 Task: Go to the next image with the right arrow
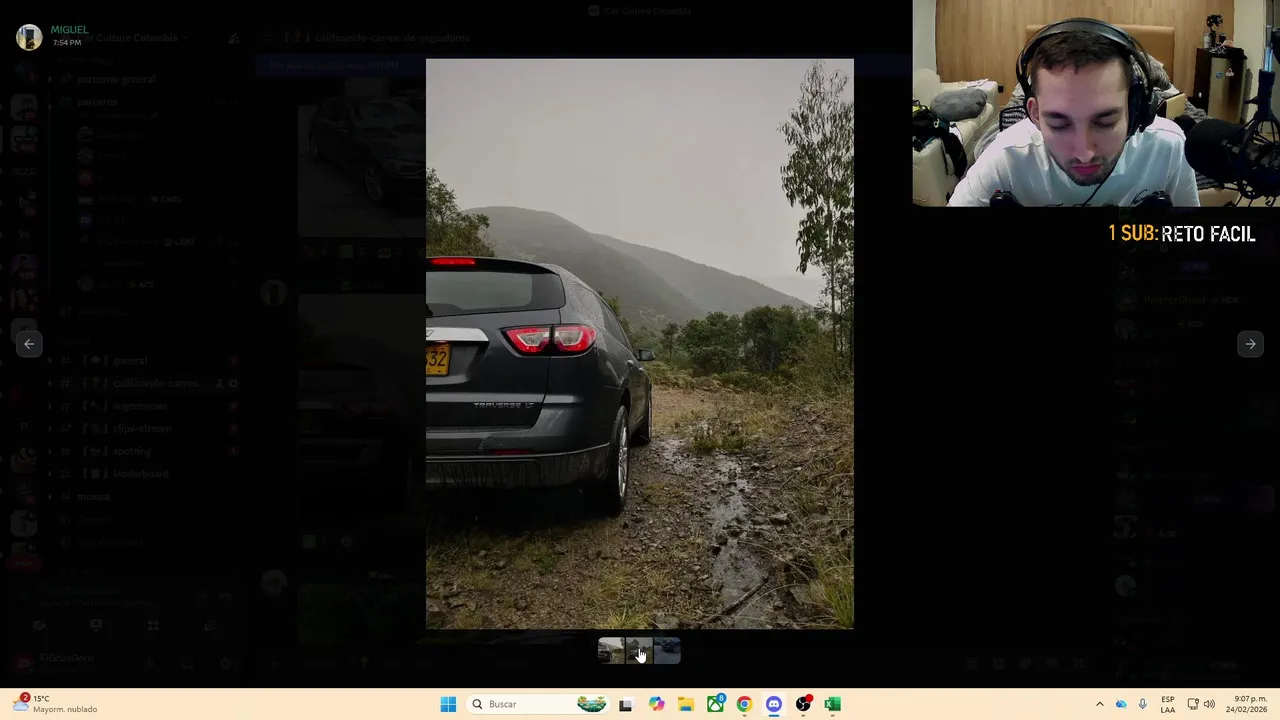point(1250,344)
